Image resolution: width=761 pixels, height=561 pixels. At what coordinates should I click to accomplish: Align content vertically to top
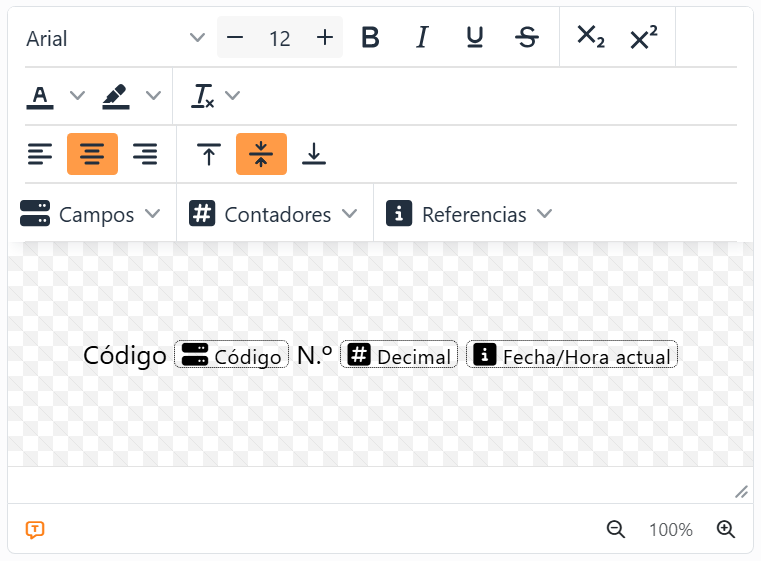click(209, 154)
